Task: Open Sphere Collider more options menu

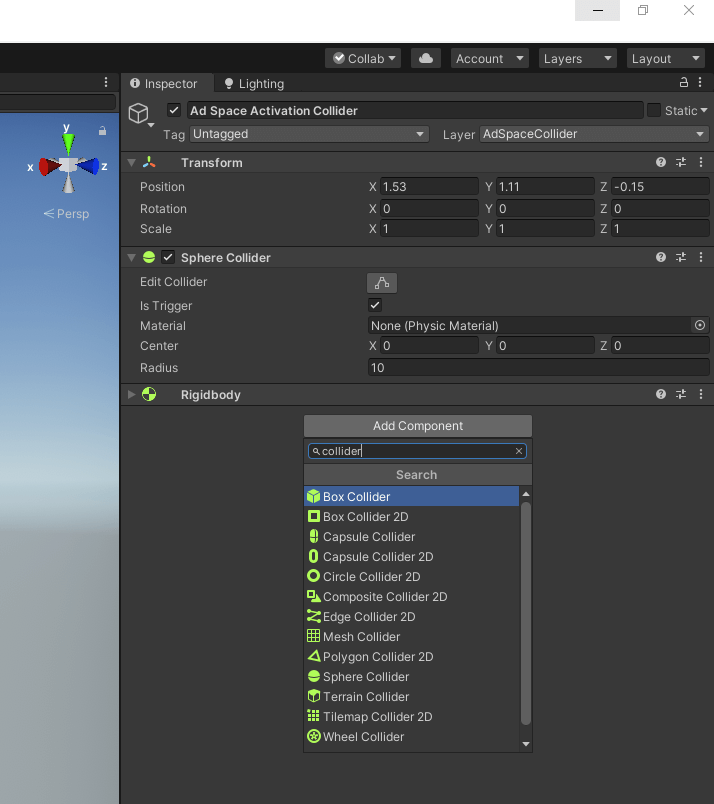Action: pos(701,257)
